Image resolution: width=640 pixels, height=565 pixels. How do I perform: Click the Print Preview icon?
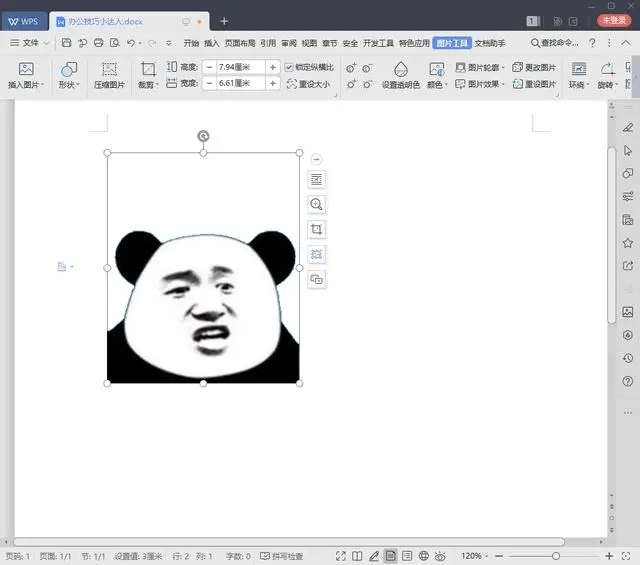coord(115,42)
